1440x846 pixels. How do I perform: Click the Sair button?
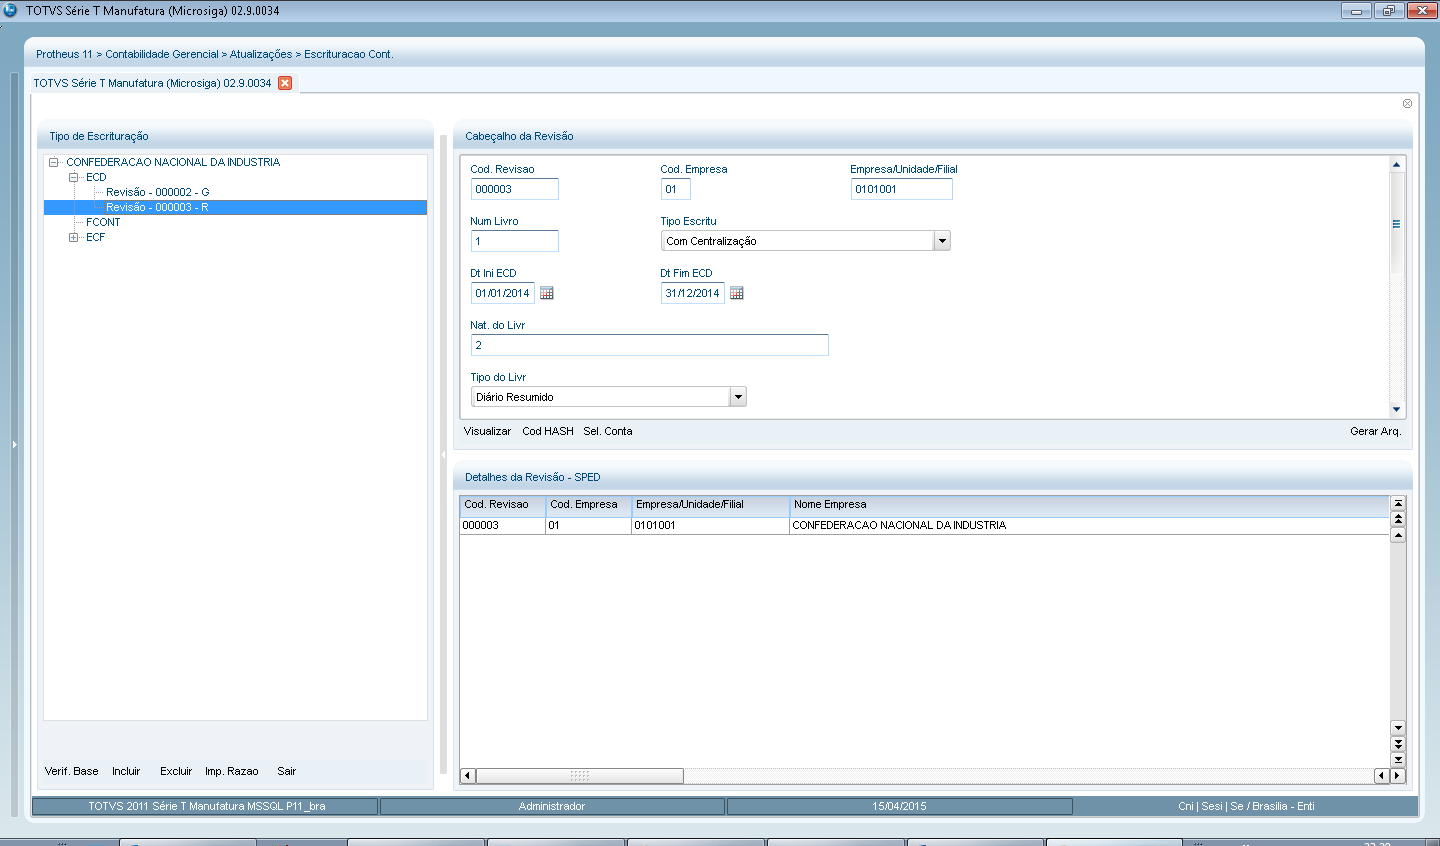[287, 771]
